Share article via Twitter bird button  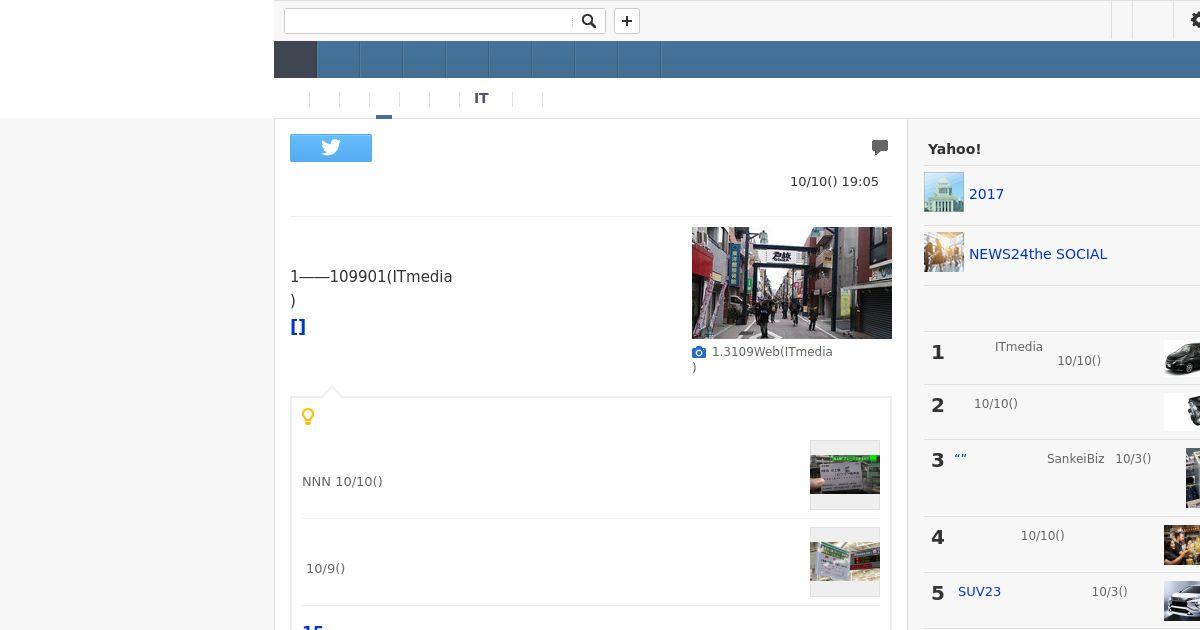[331, 148]
